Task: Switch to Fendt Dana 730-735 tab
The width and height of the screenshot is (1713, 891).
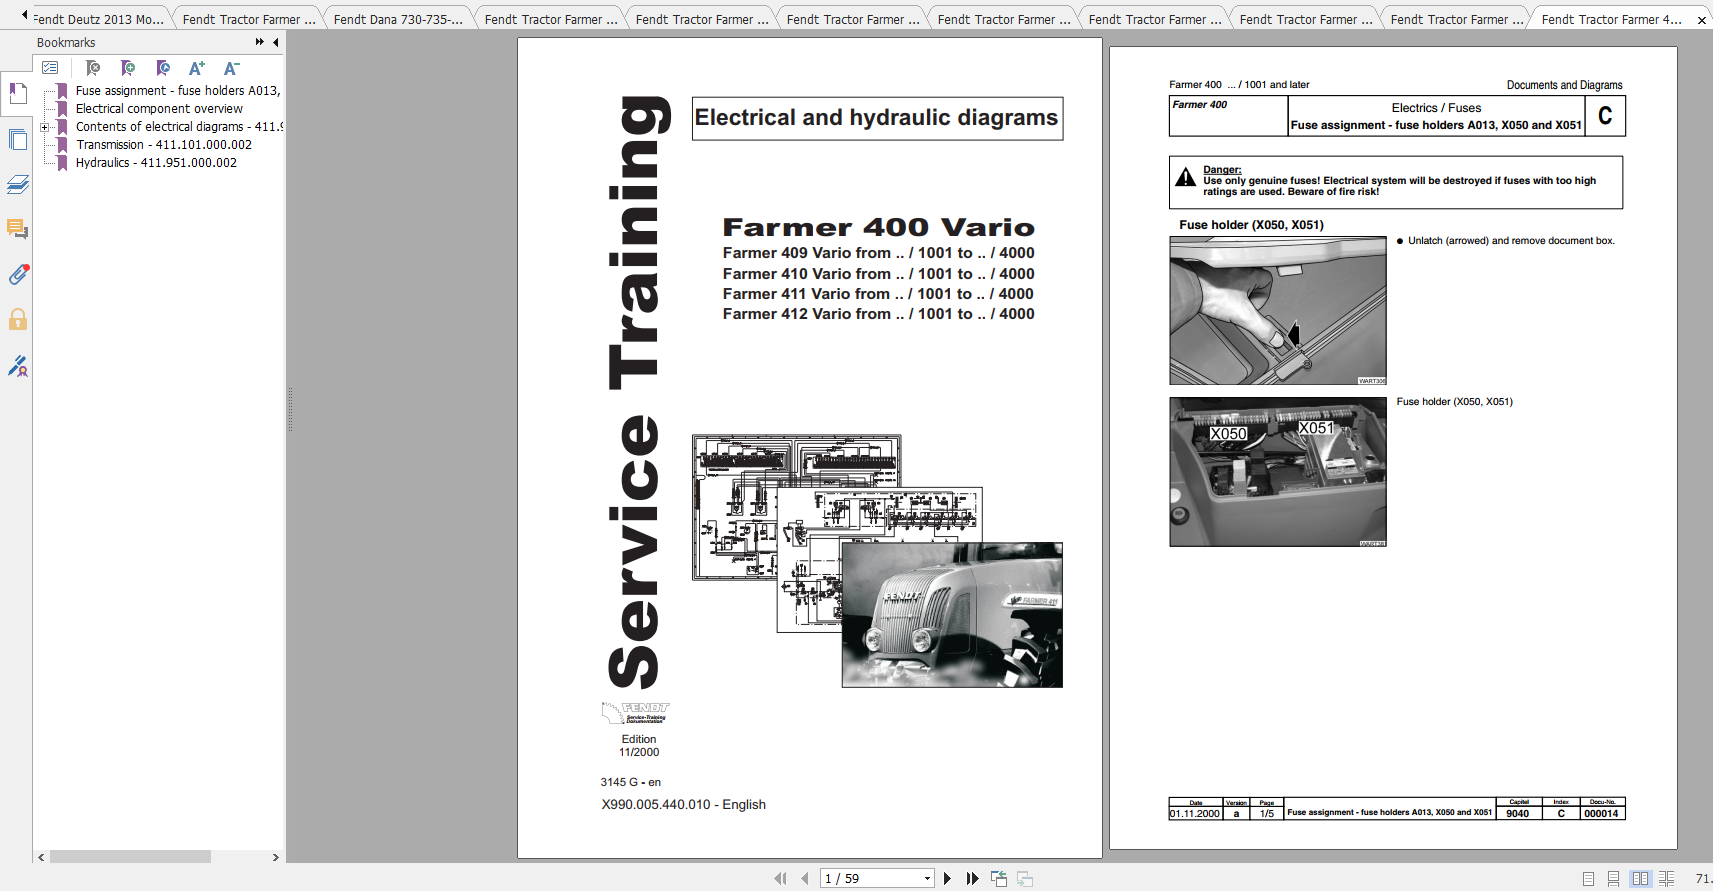Action: [x=398, y=19]
